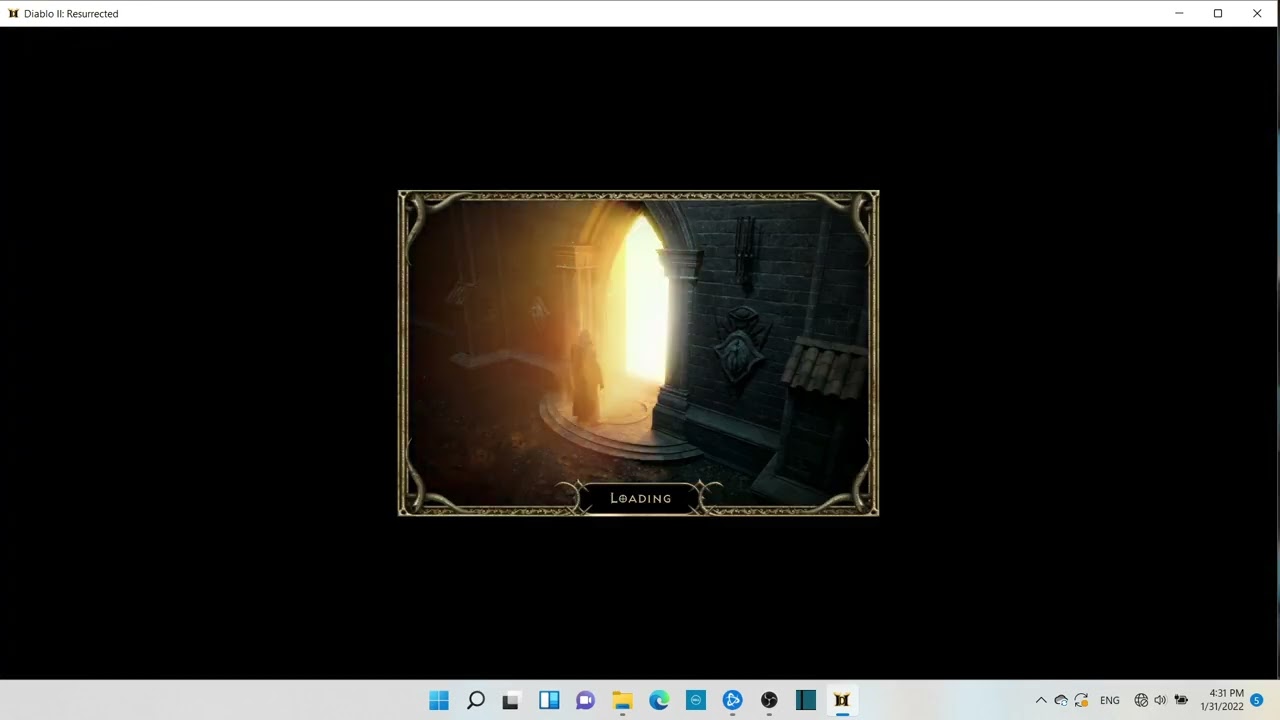Open File Explorer from the taskbar
Viewport: 1280px width, 720px height.
point(622,701)
